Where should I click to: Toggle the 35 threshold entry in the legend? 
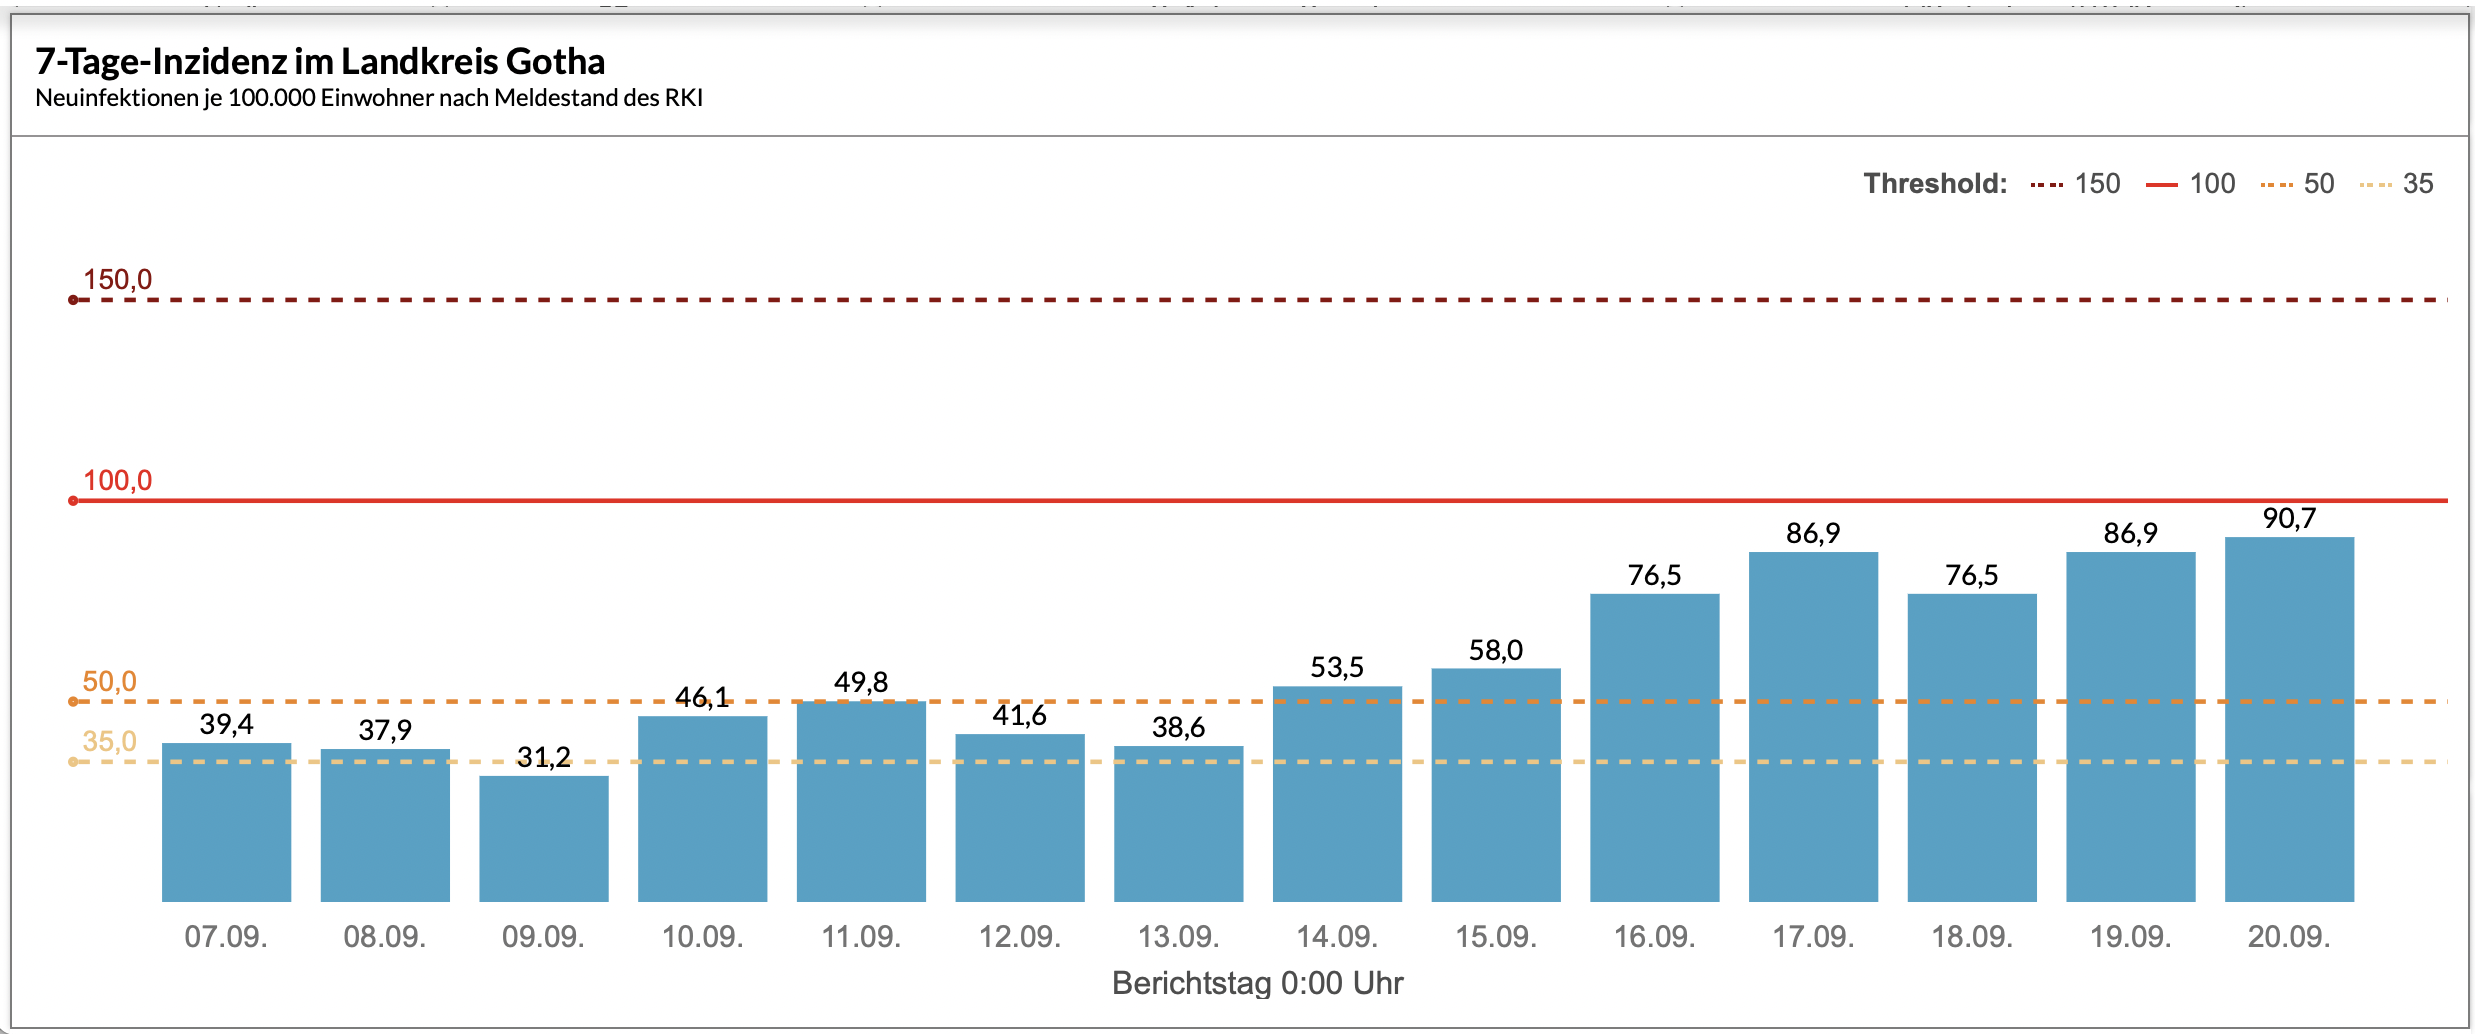point(2396,184)
